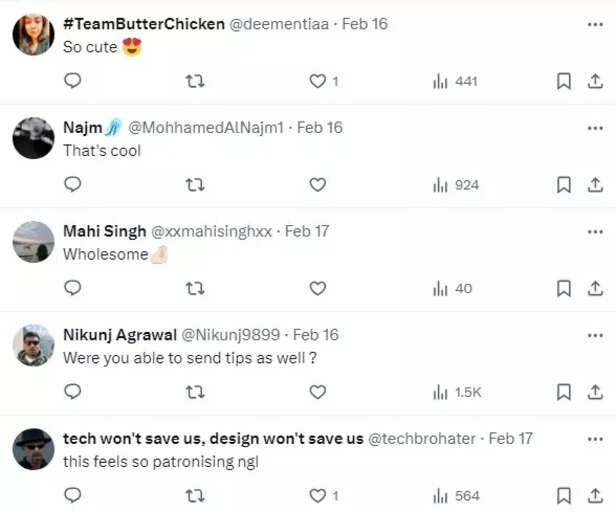The image size is (616, 512).
Task: Click Najm's profile avatar
Action: 33,138
